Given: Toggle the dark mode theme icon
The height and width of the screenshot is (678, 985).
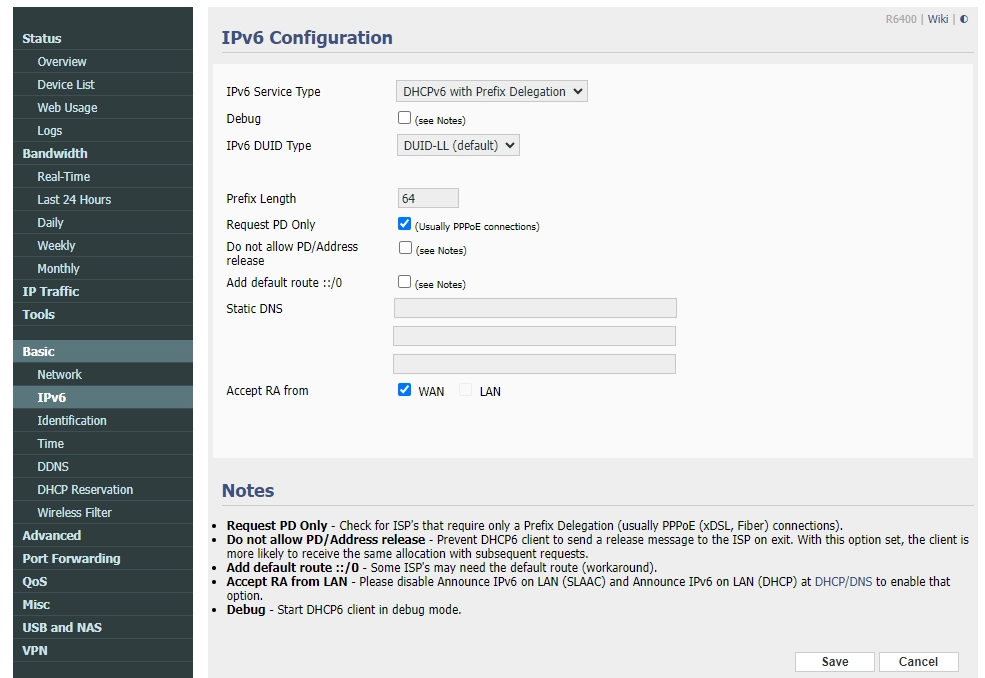Looking at the screenshot, I should point(963,18).
